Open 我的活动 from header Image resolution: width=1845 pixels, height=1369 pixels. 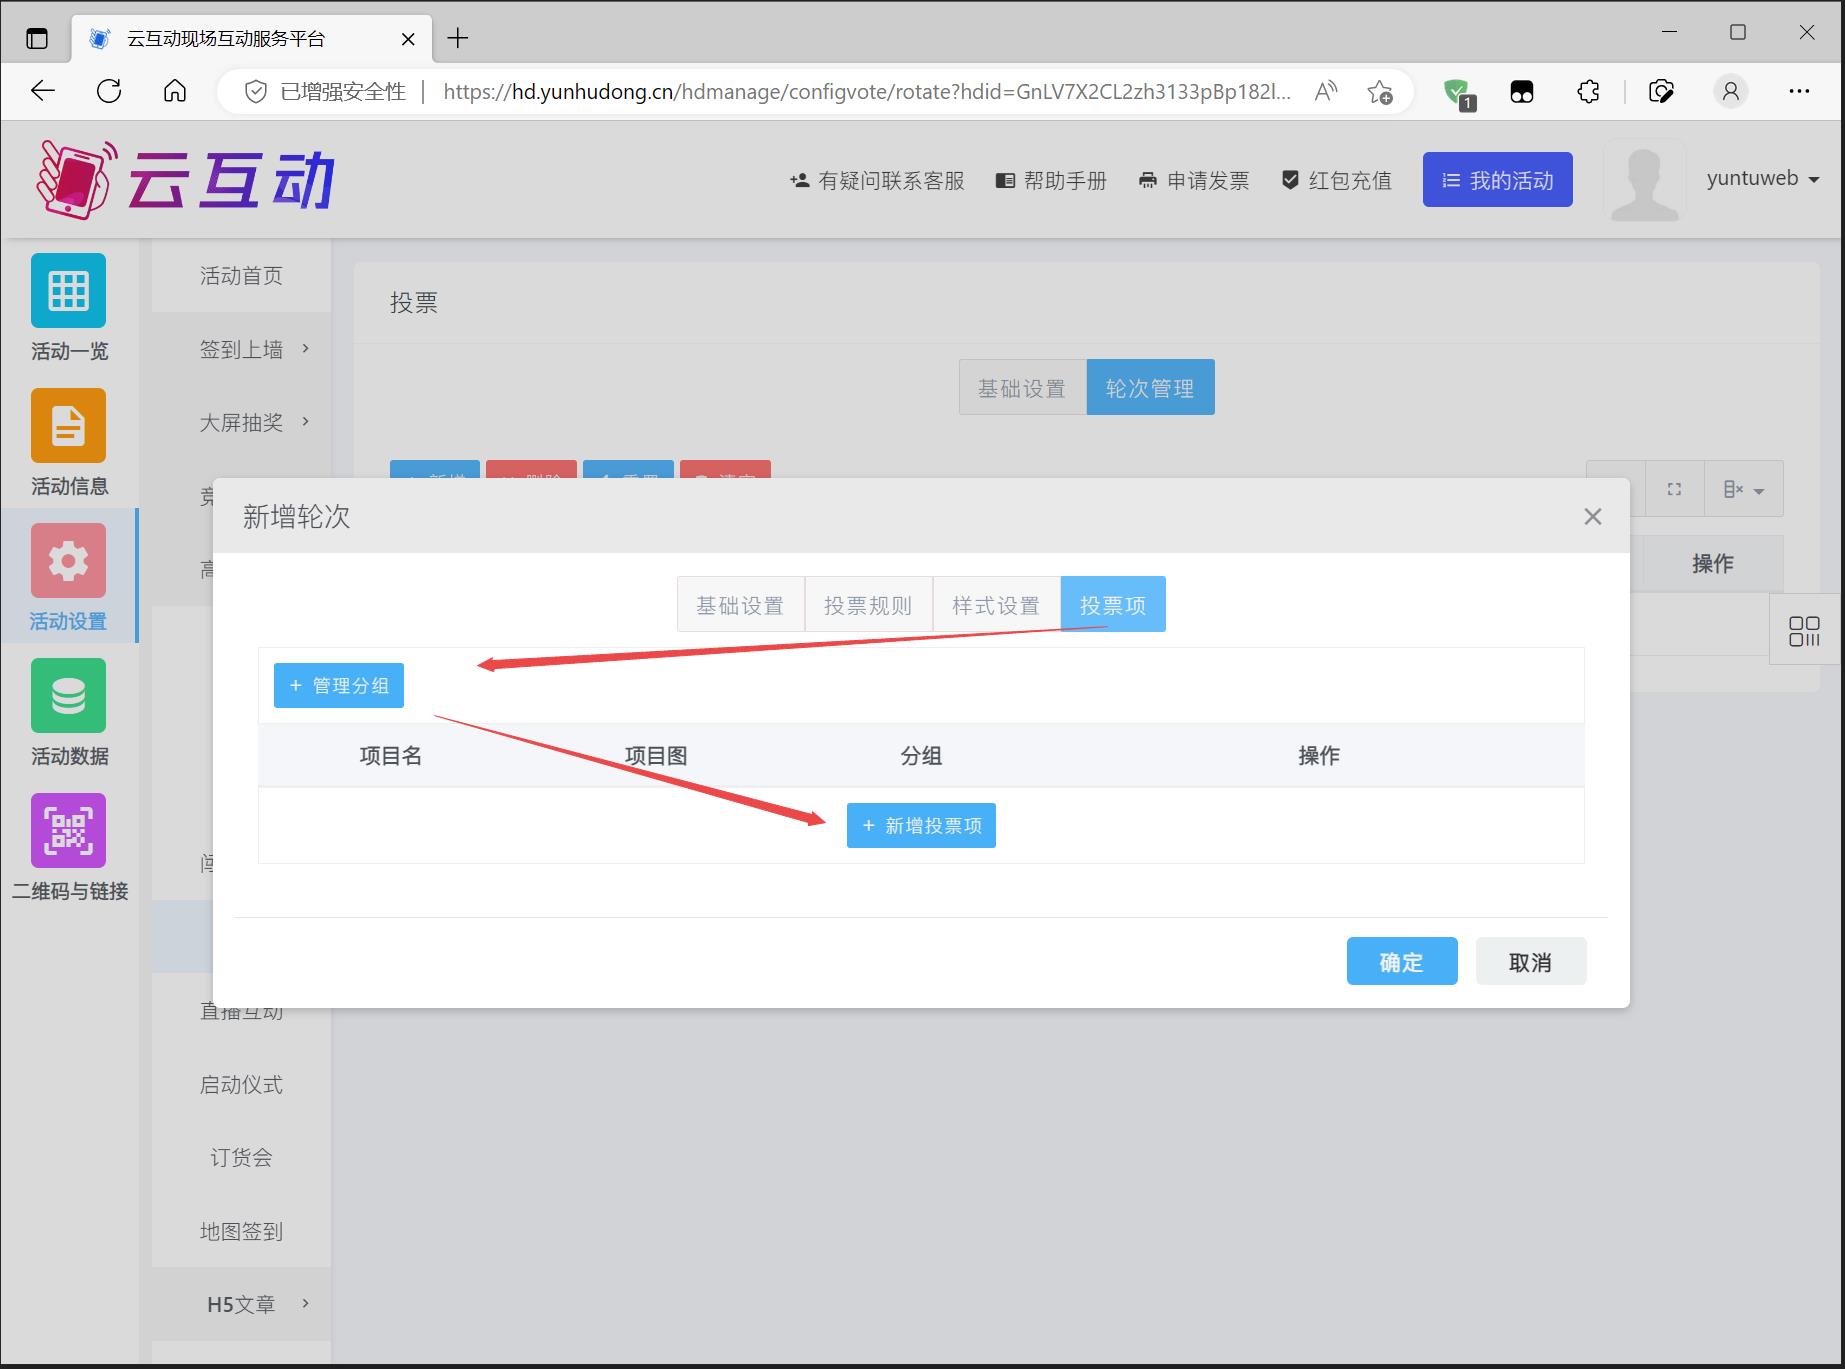click(1497, 180)
